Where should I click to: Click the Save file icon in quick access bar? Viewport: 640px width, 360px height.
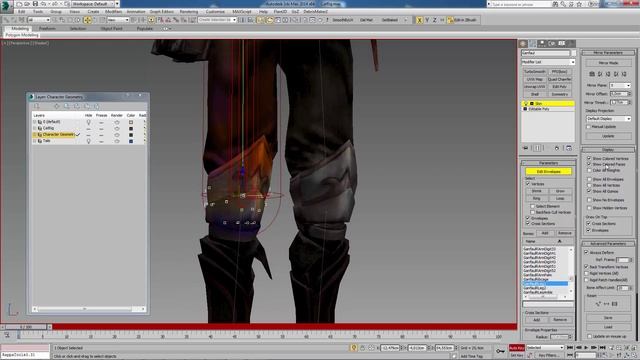tap(35, 4)
